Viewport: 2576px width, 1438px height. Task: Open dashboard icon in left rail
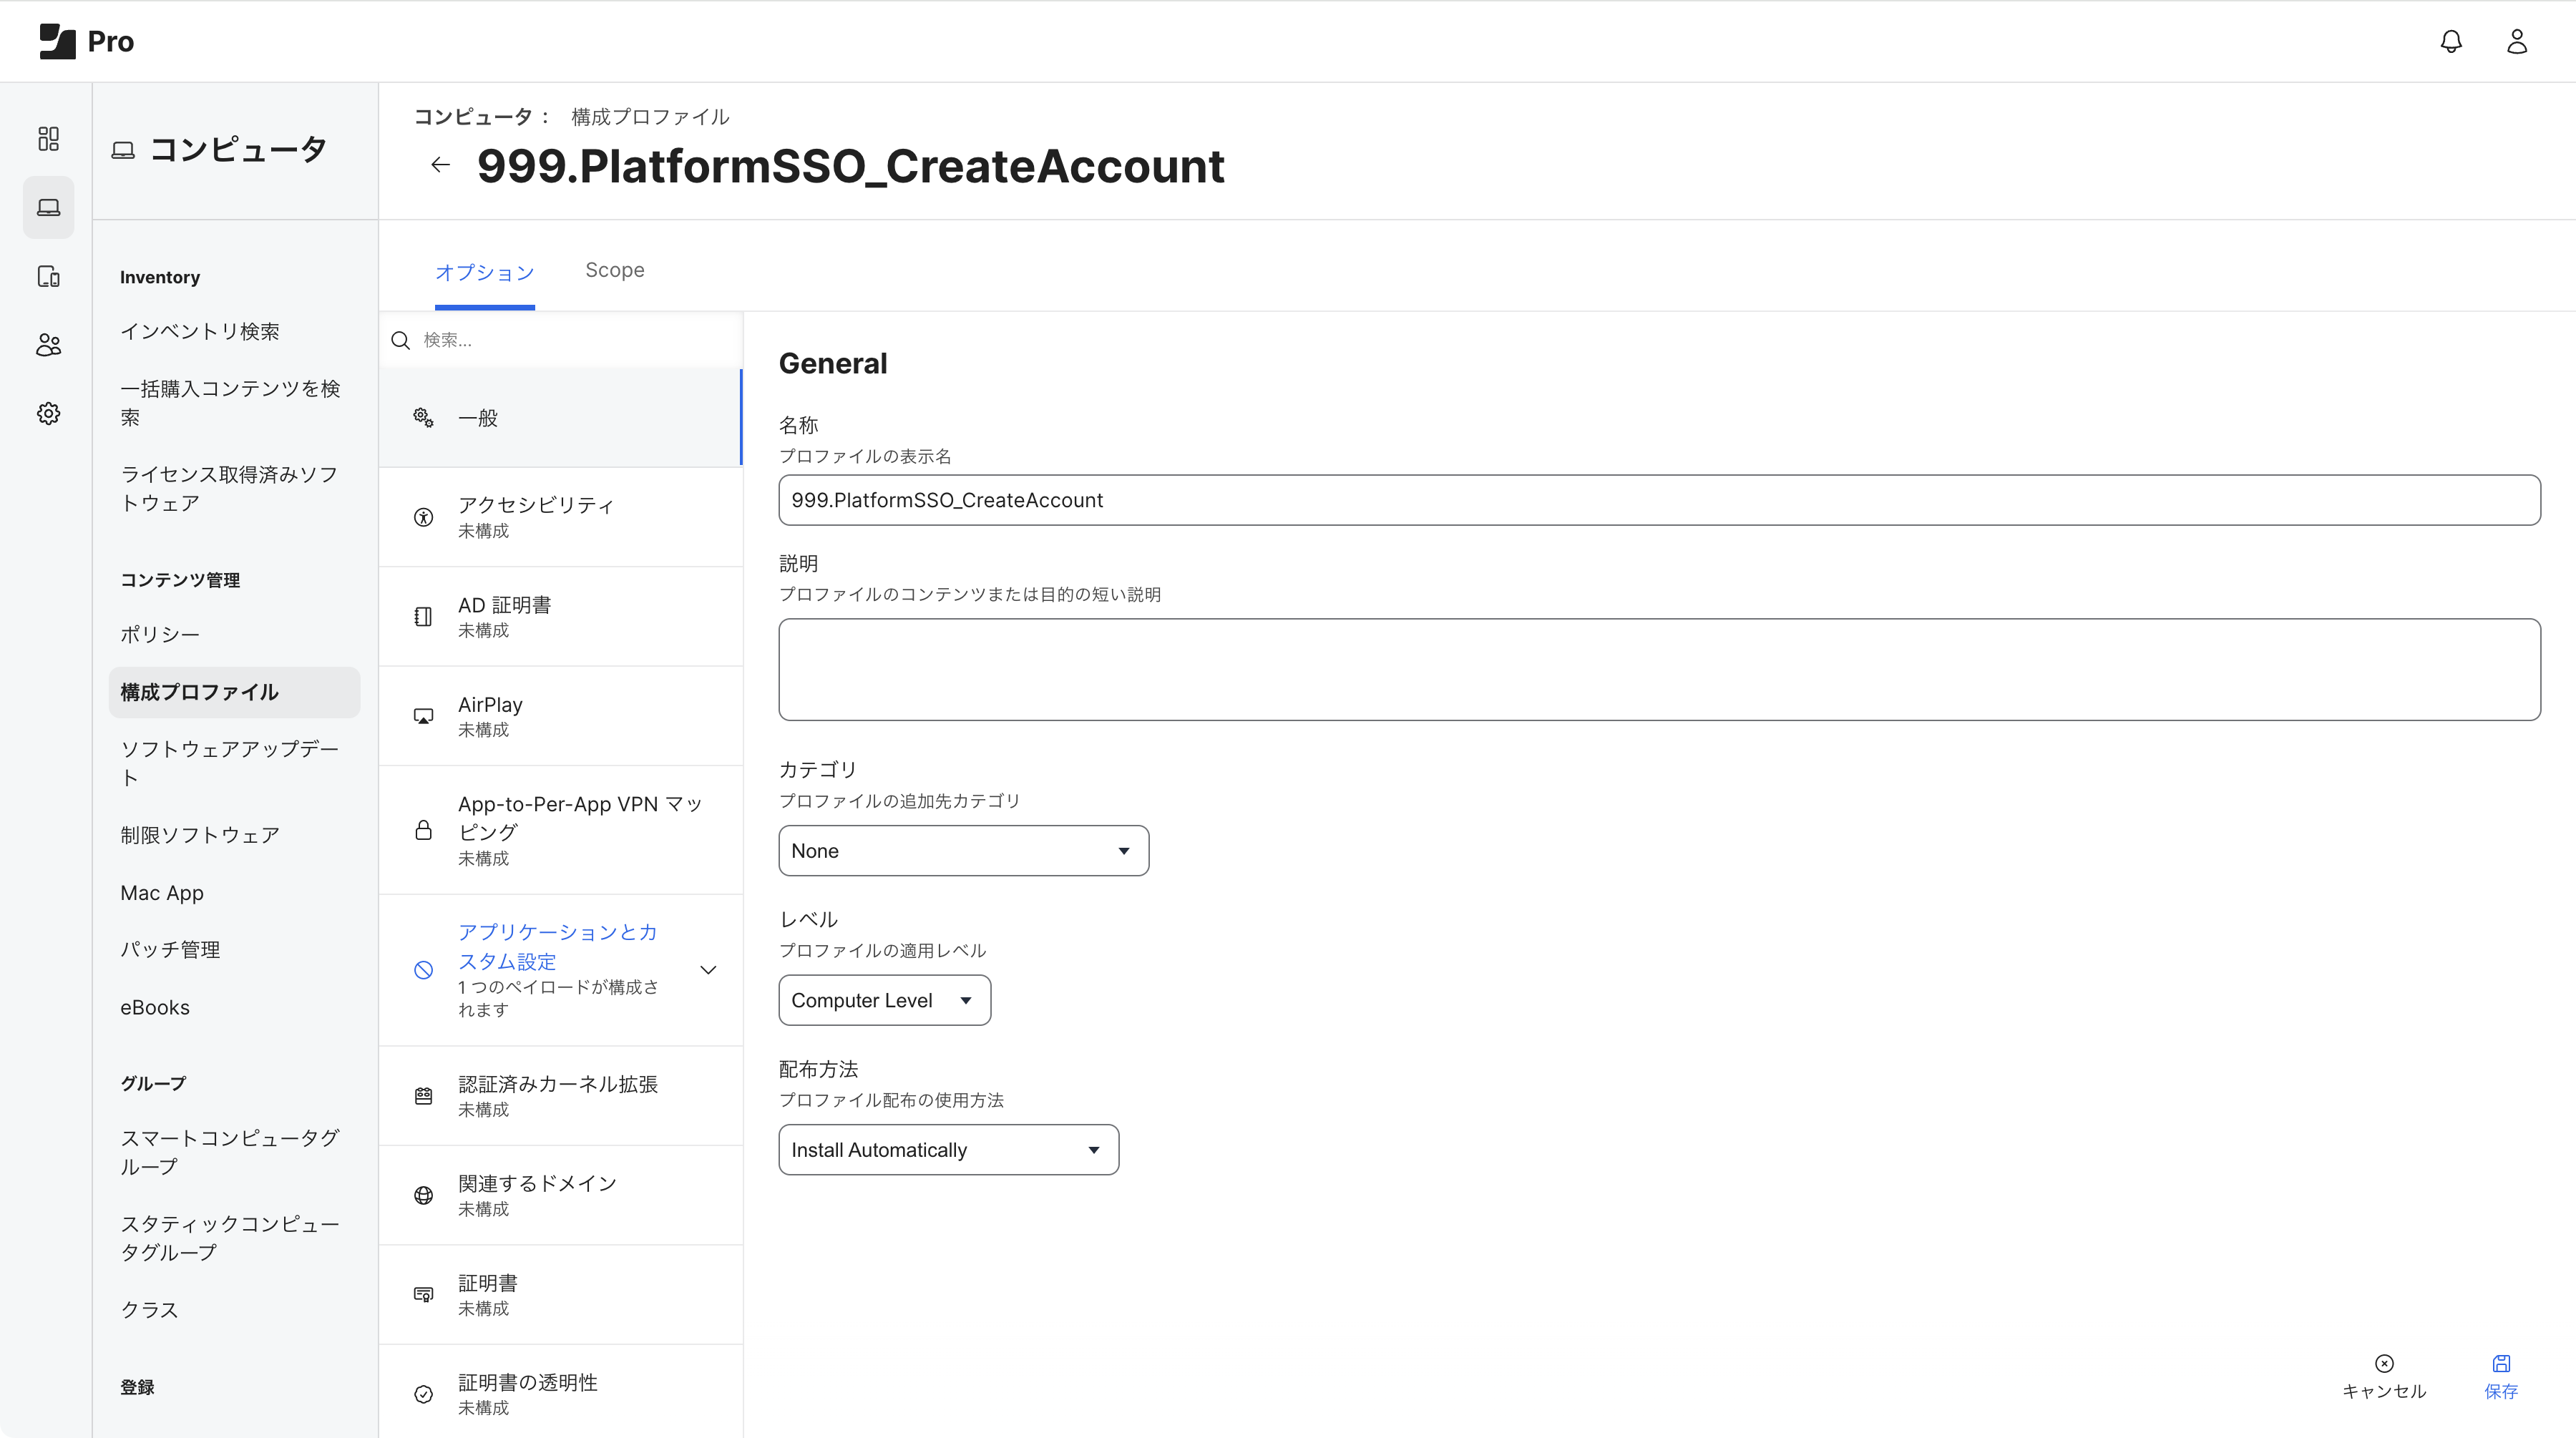[48, 138]
